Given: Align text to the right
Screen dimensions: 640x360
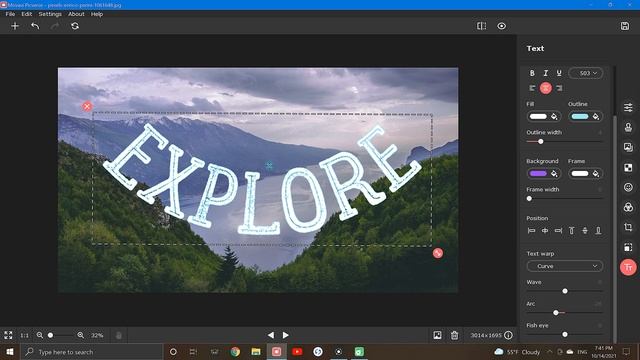Looking at the screenshot, I should 559,88.
